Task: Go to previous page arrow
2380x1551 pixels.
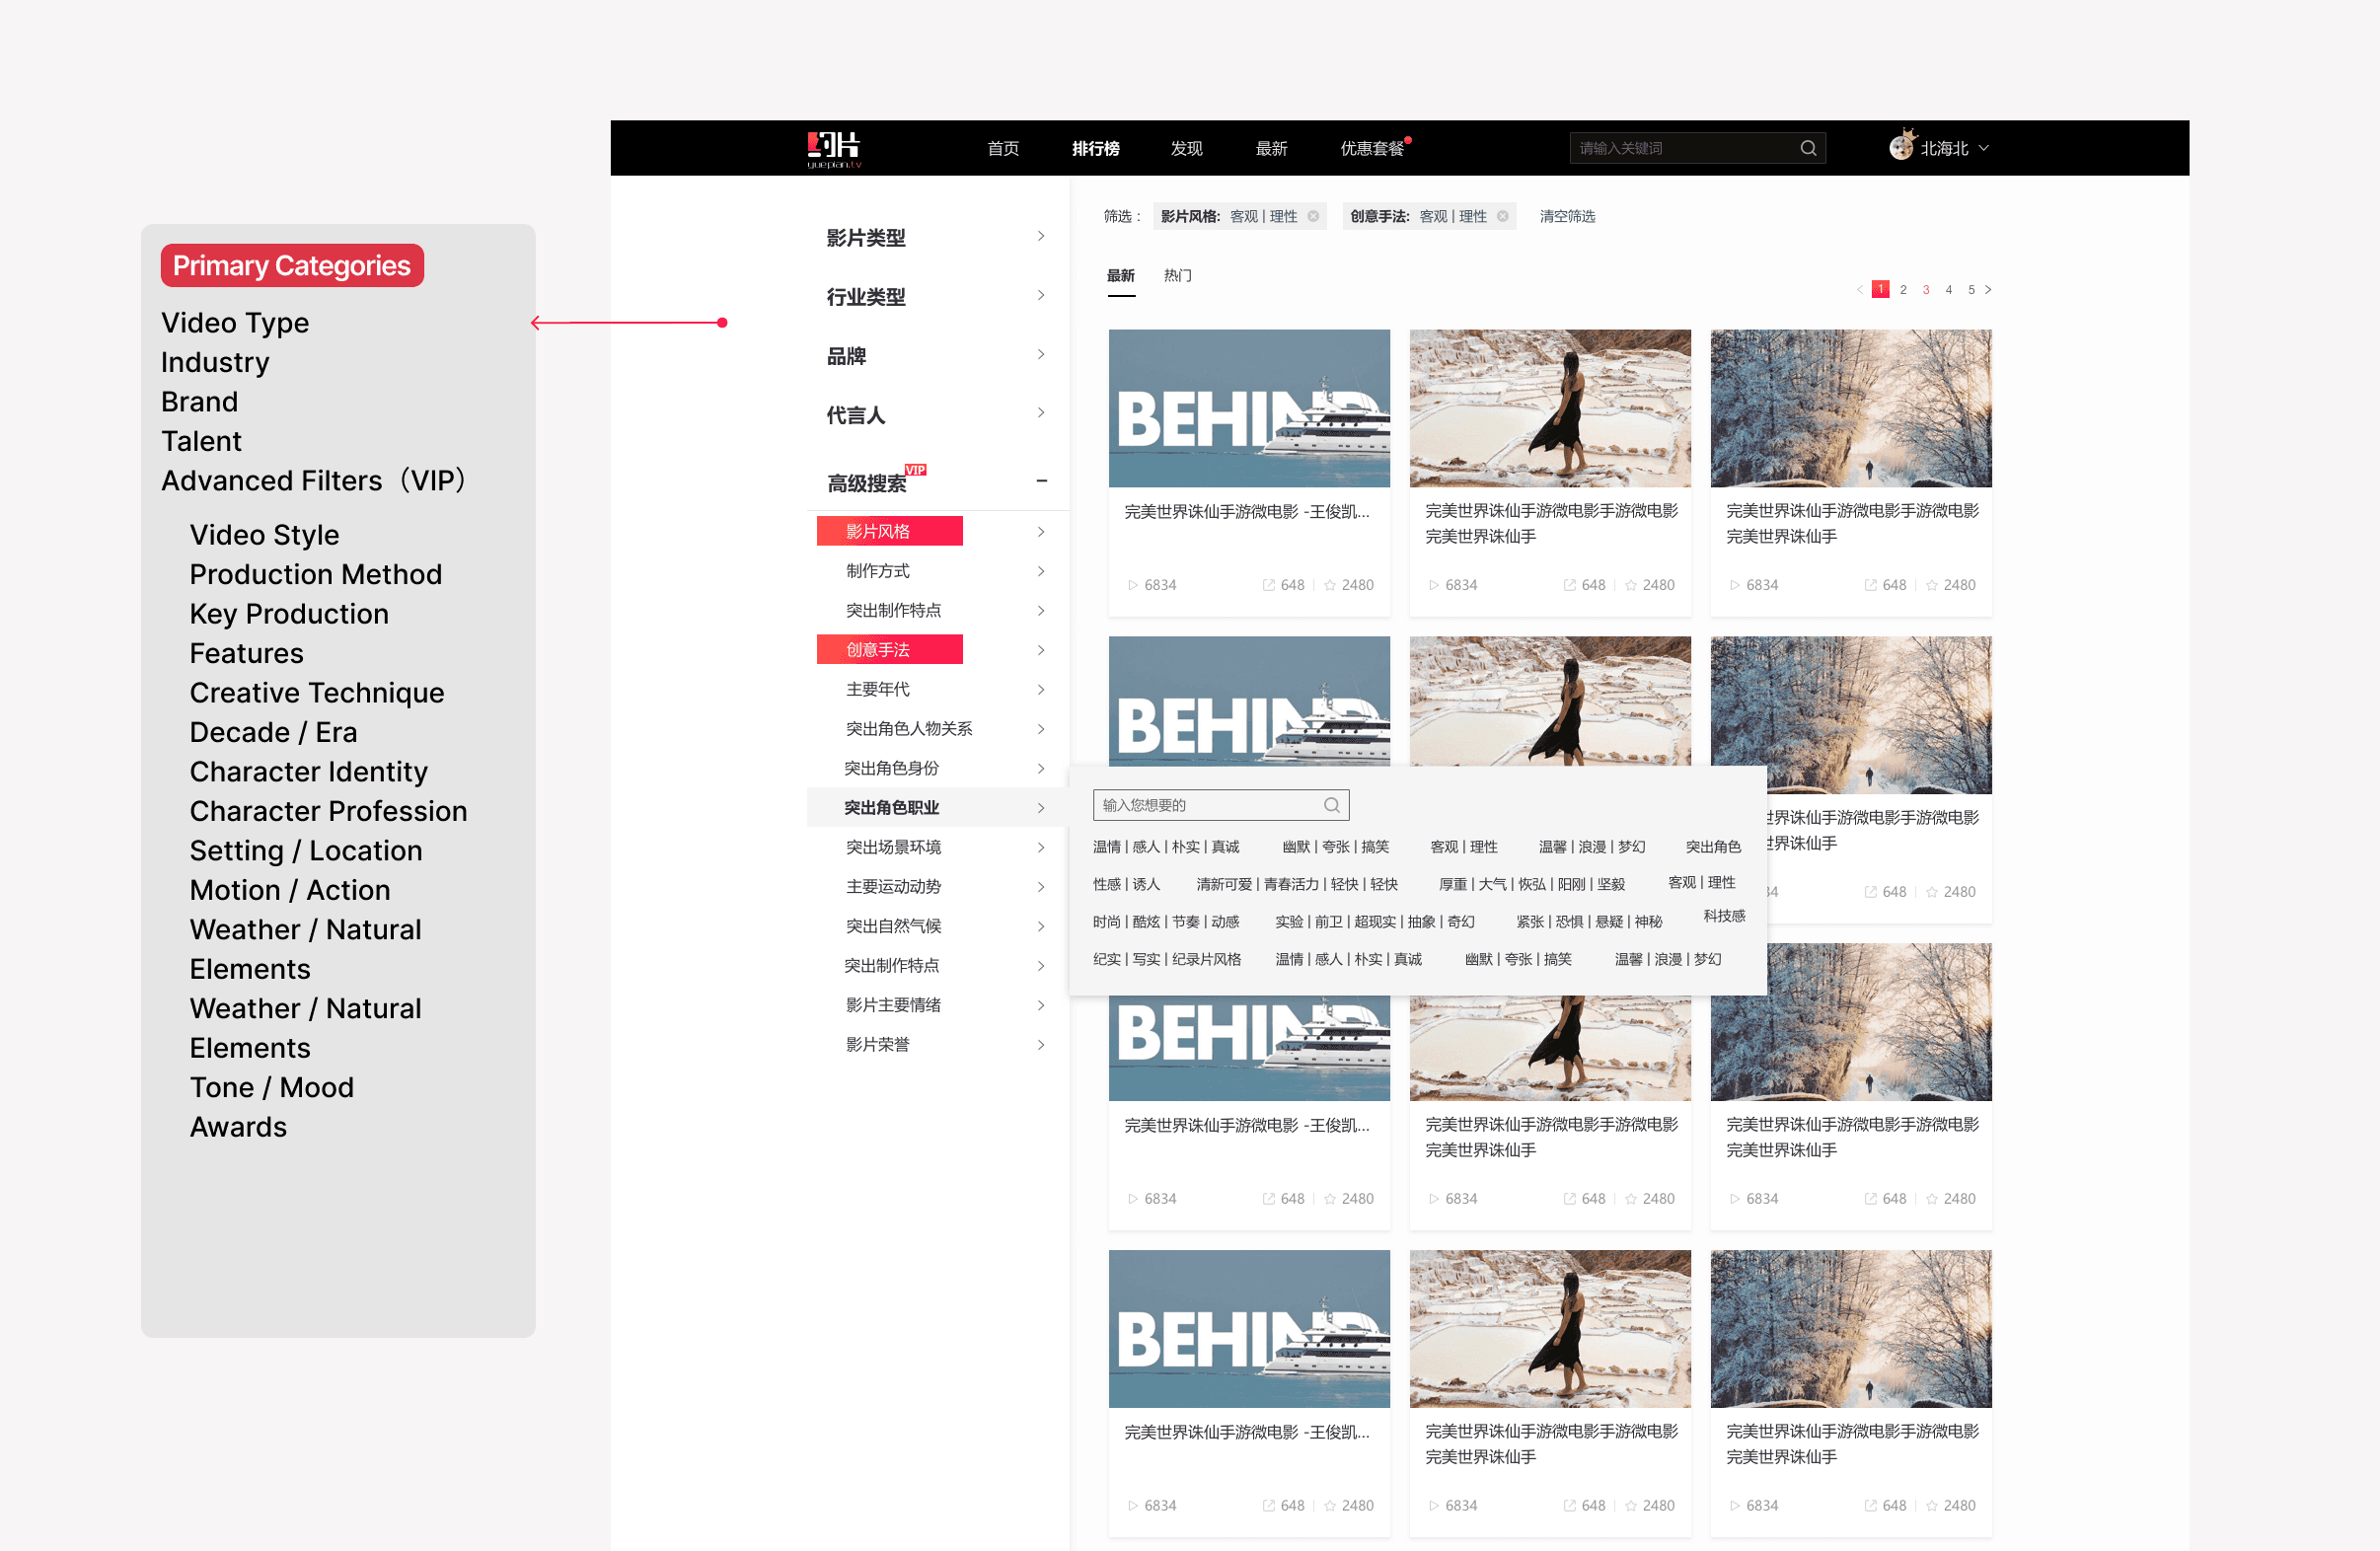Action: pos(1860,290)
